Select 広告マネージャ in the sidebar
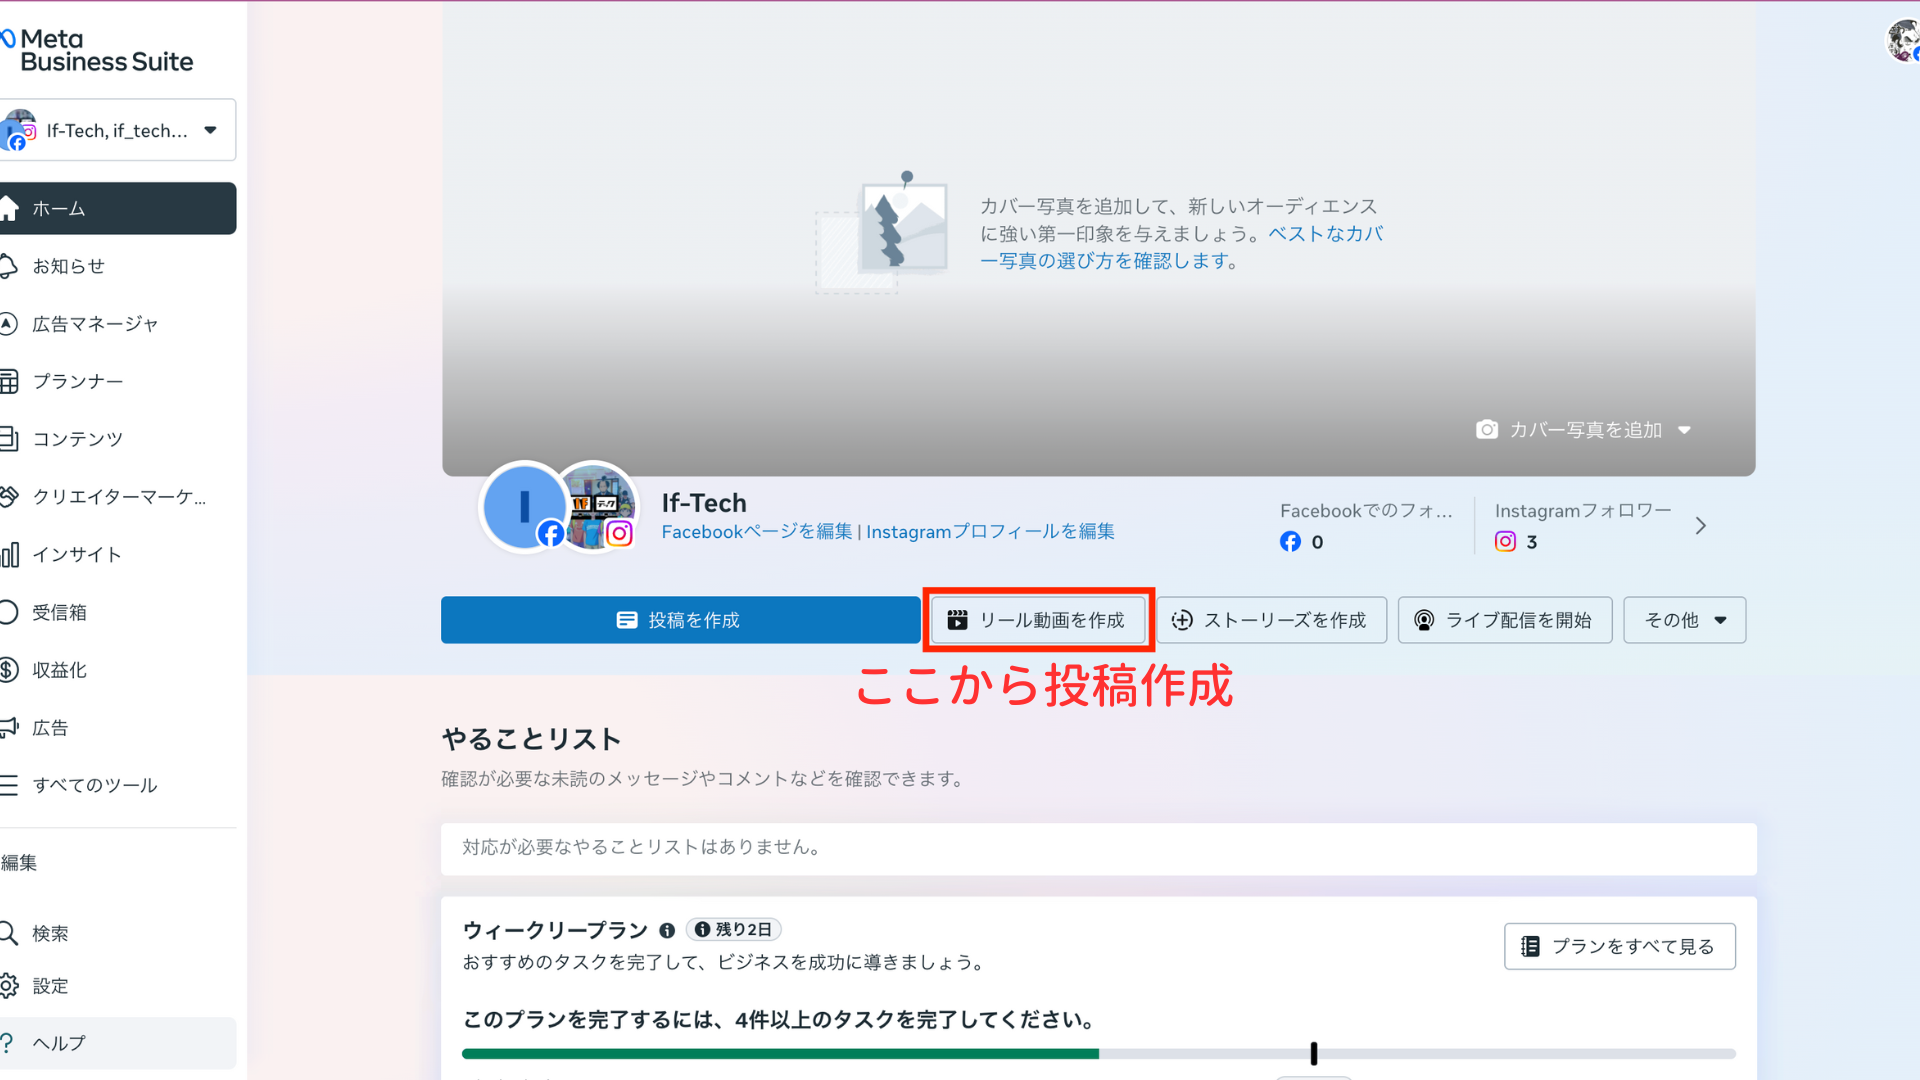The width and height of the screenshot is (1920, 1080). tap(96, 323)
